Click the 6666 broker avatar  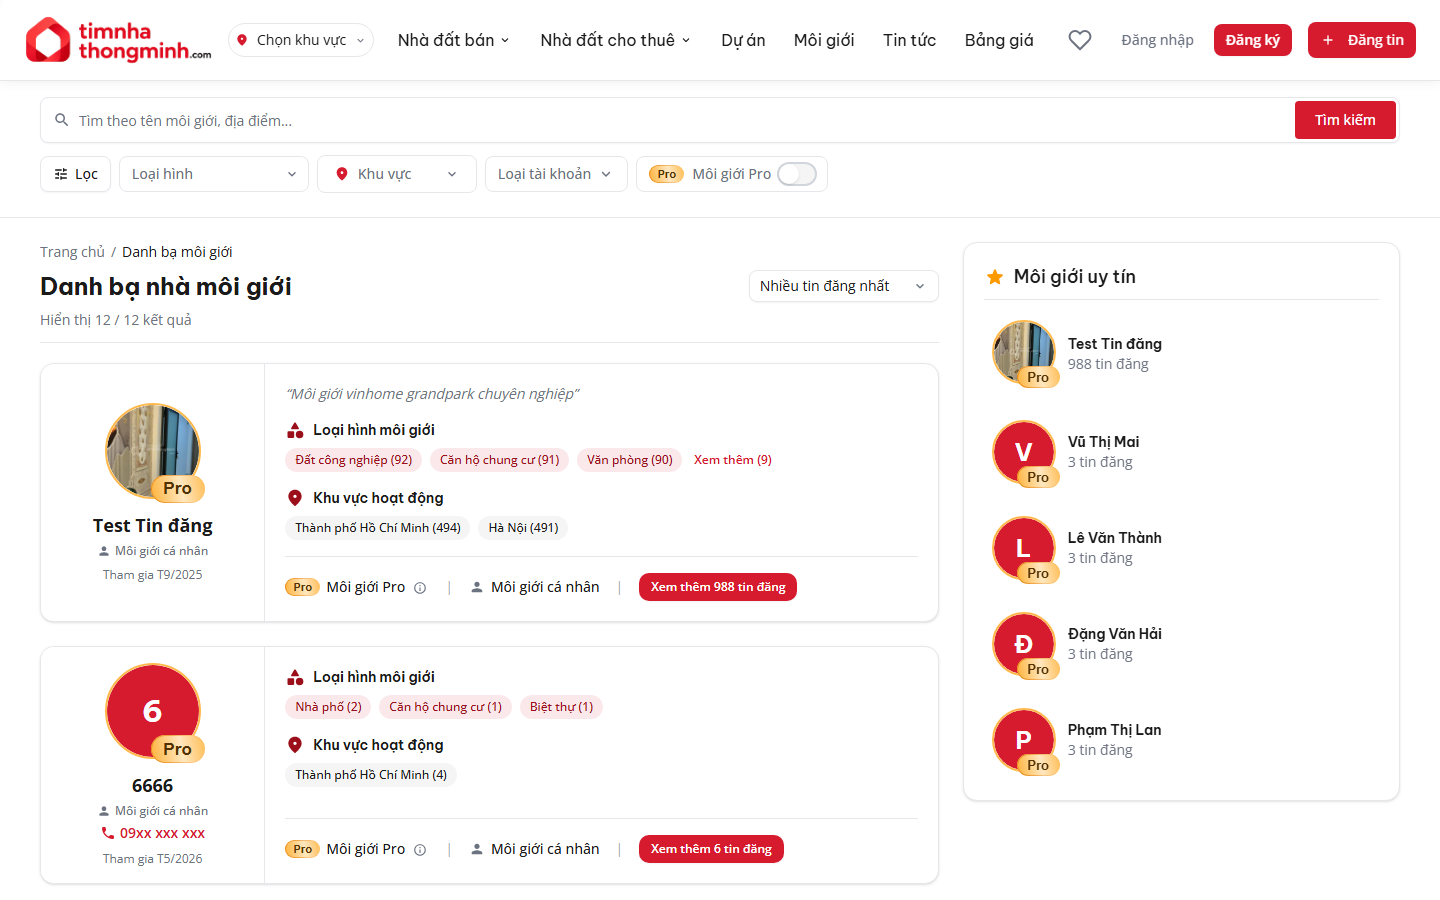click(153, 711)
